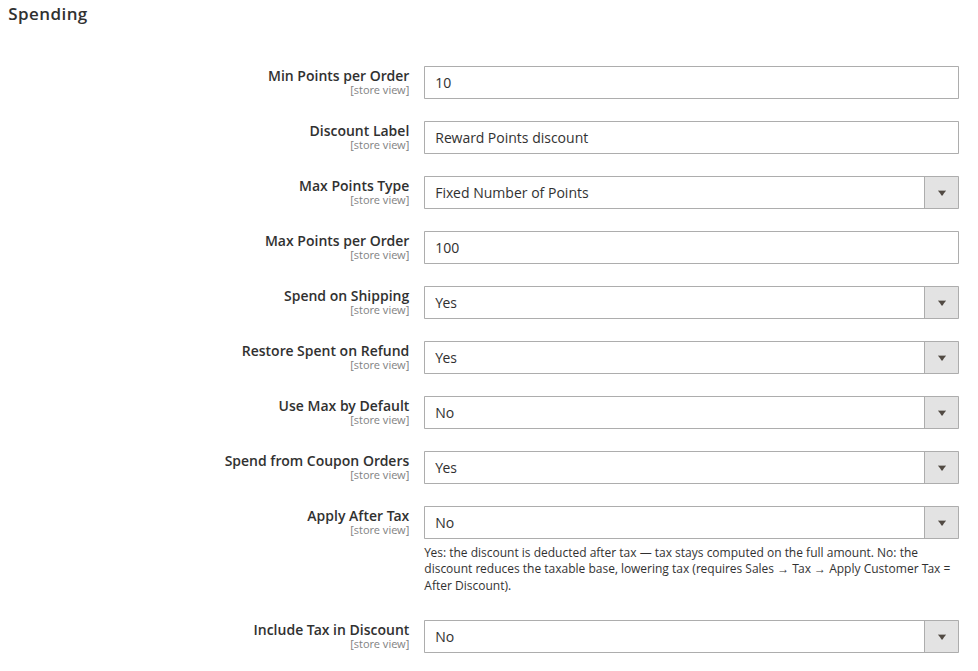This screenshot has height=671, width=978.
Task: Click the Include Tax in Discount arrow
Action: pos(941,637)
